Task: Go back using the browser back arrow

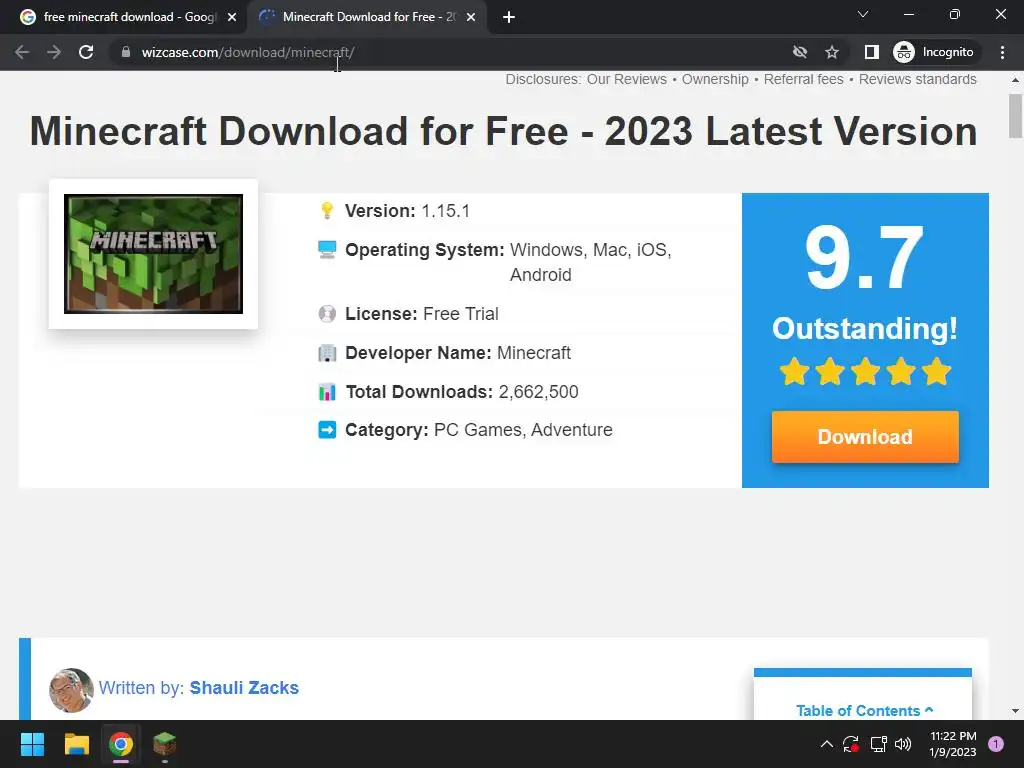Action: 22,52
